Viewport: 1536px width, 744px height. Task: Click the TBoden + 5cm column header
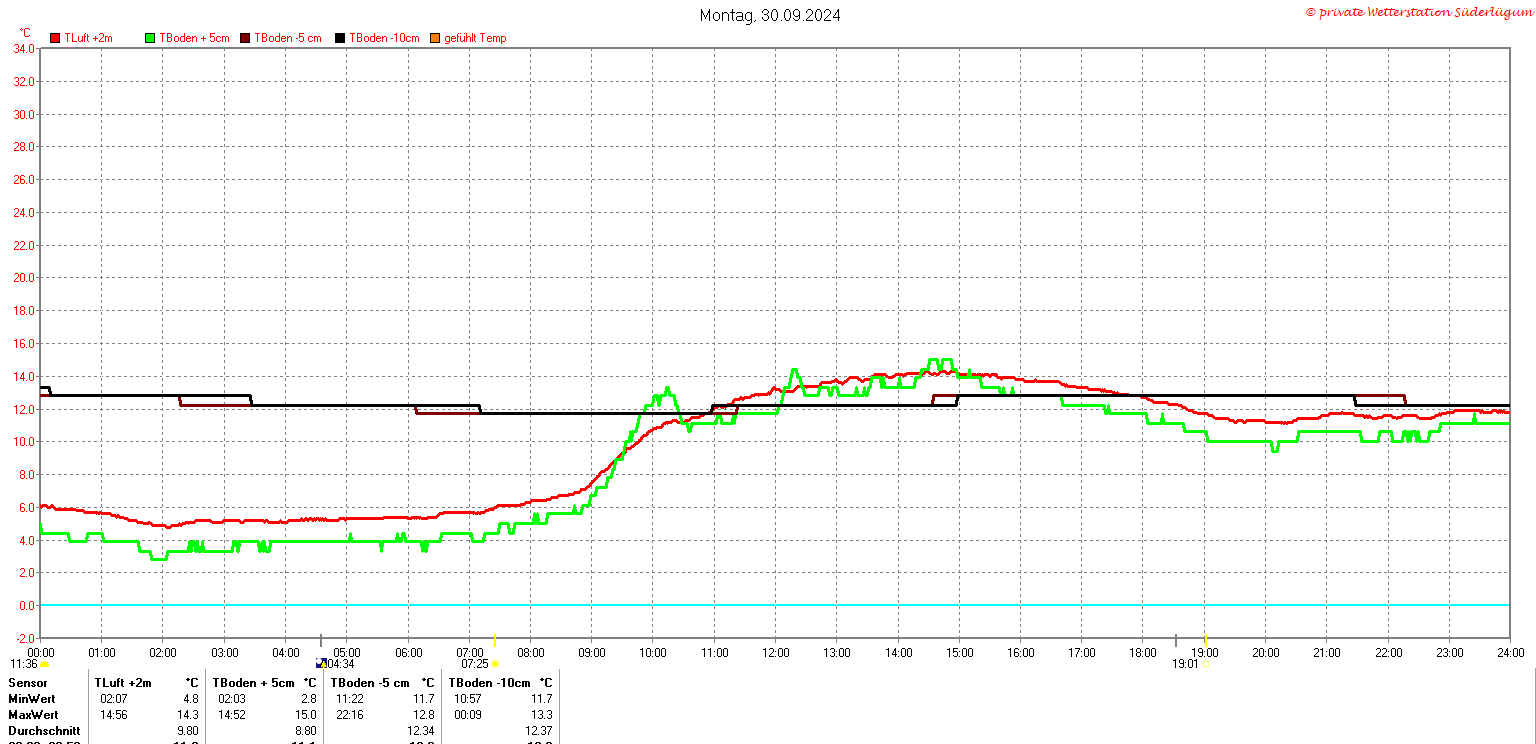[253, 683]
